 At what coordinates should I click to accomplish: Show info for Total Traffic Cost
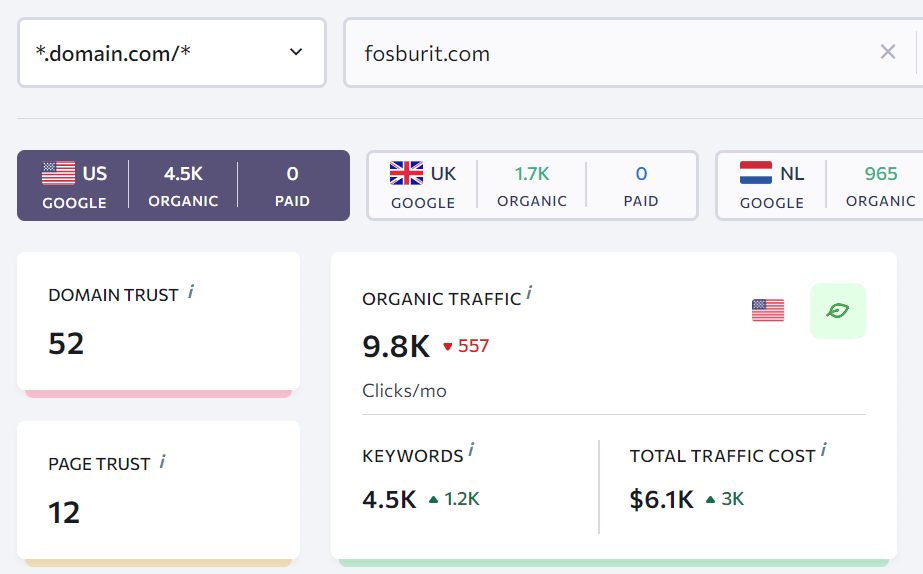[824, 450]
